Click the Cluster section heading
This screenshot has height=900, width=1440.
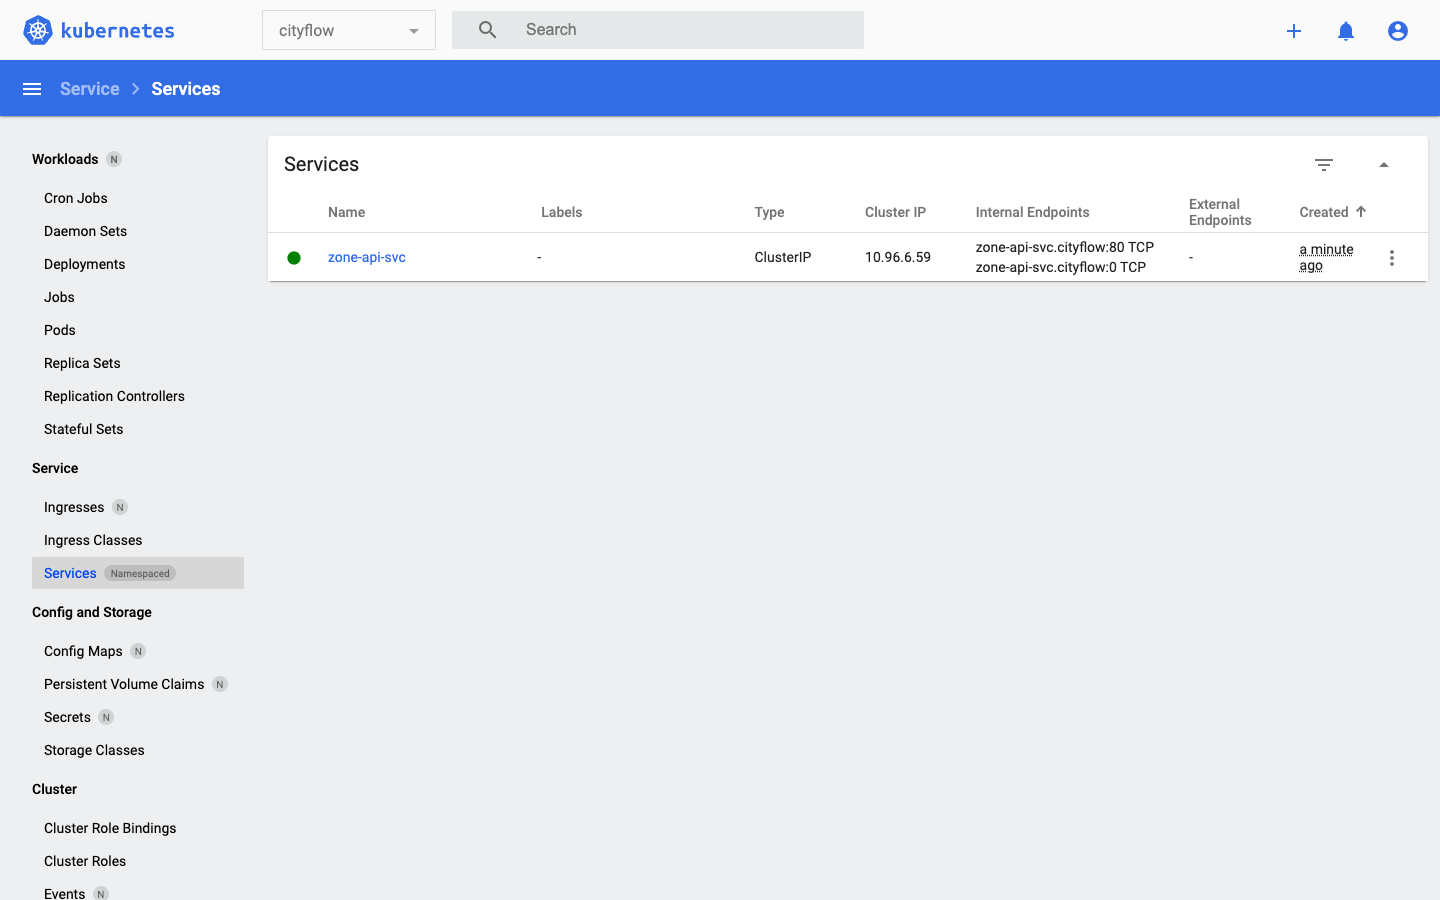[54, 789]
